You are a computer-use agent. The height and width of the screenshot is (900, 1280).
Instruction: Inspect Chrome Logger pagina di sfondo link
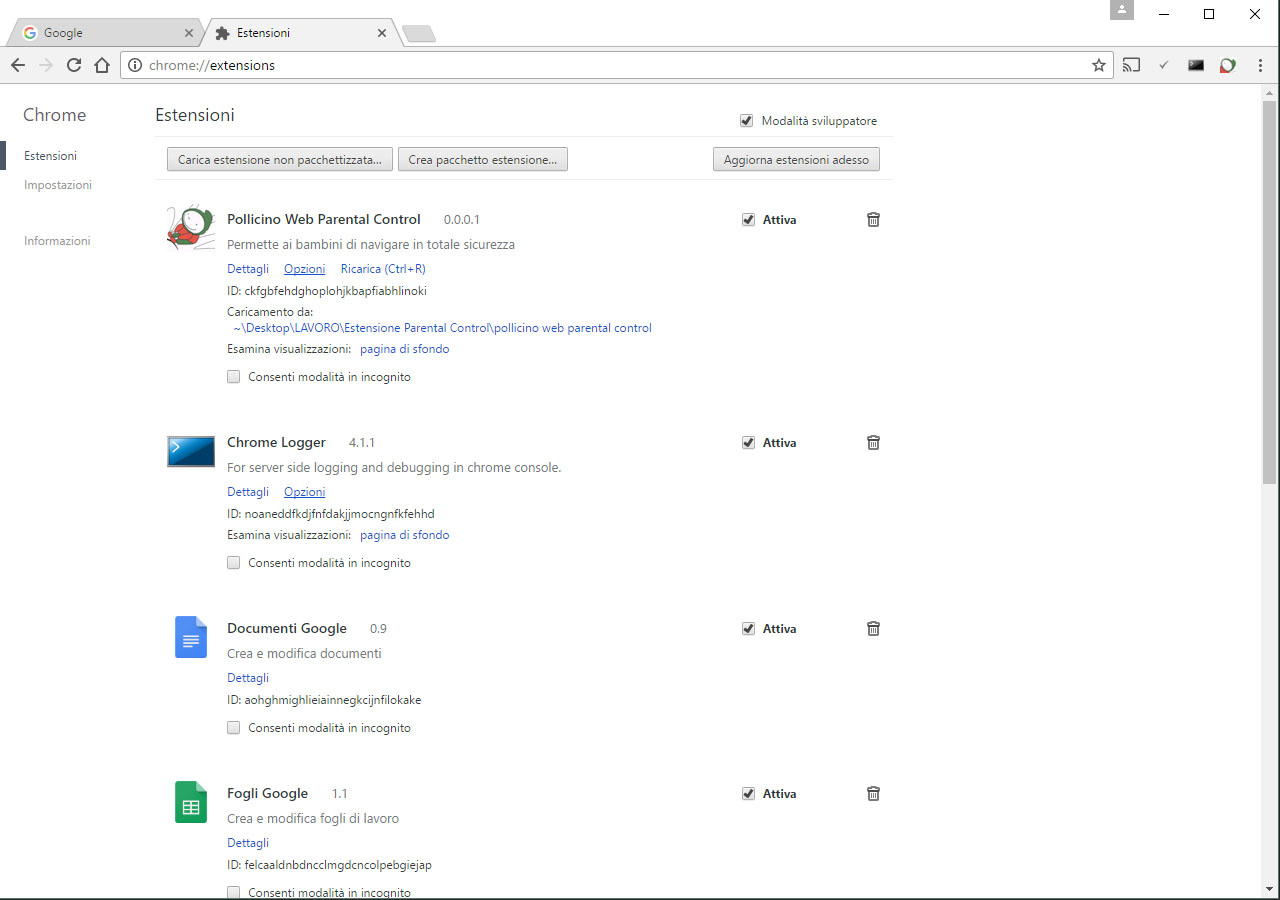coord(404,535)
